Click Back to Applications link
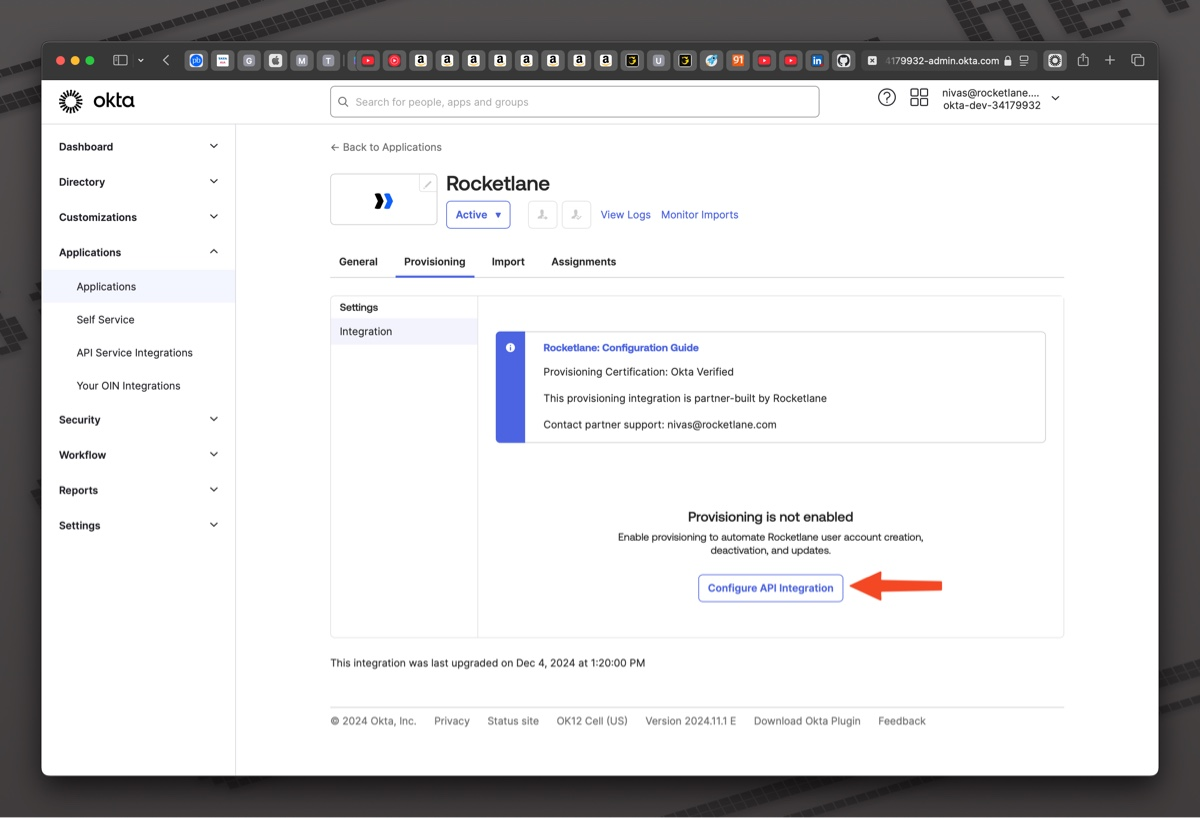 point(386,147)
